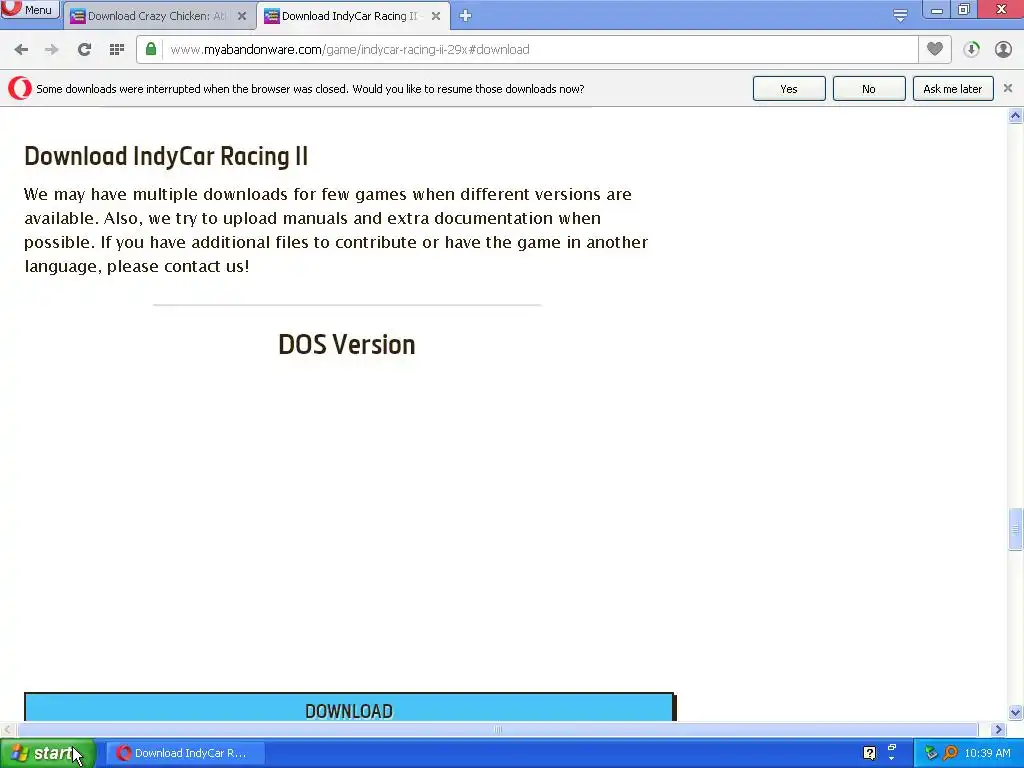
Task: Click Yes to resume downloads
Action: tap(789, 89)
